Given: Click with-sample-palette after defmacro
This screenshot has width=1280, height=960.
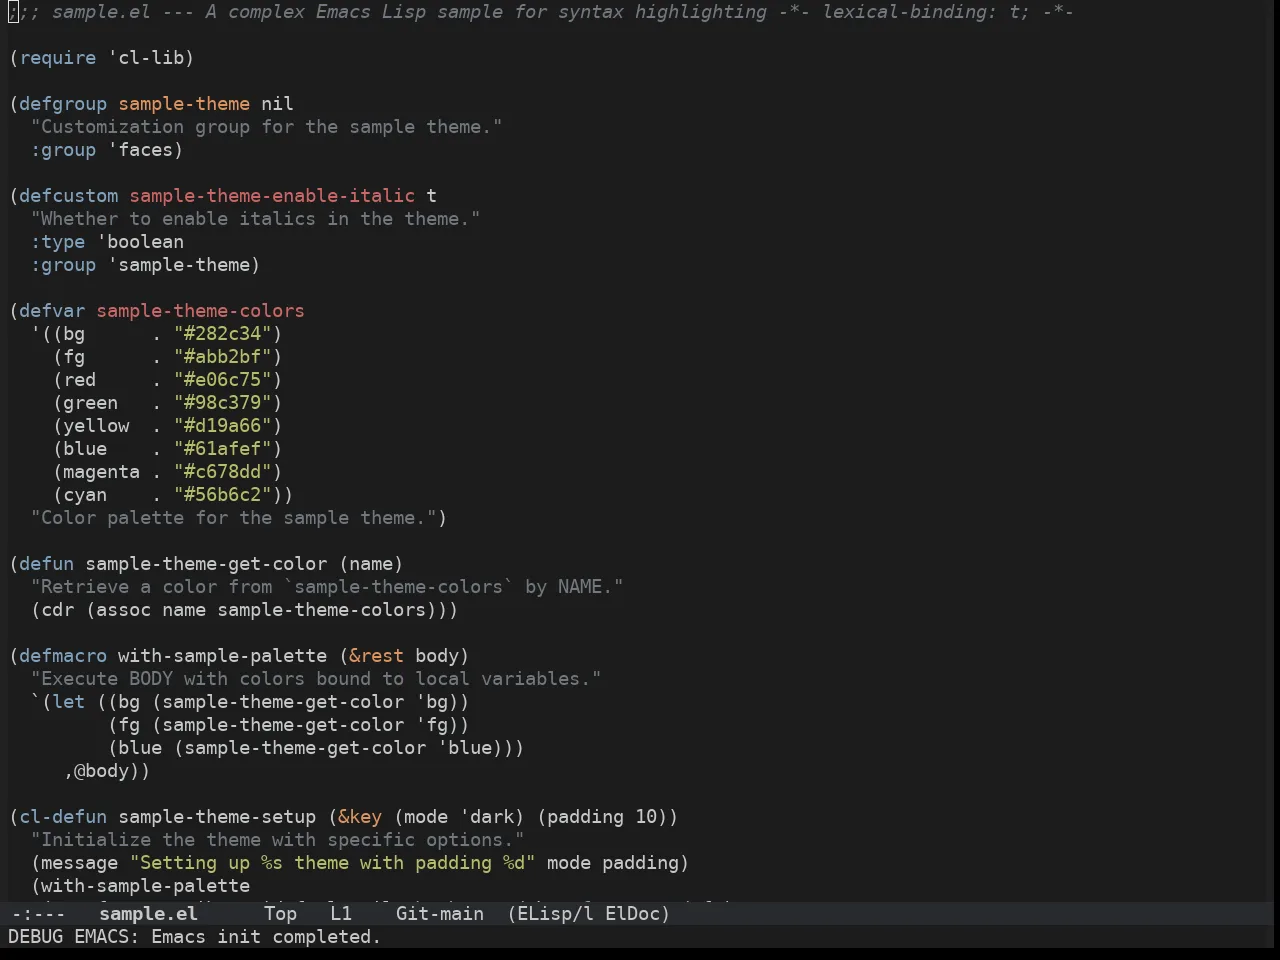Looking at the screenshot, I should click(x=222, y=656).
